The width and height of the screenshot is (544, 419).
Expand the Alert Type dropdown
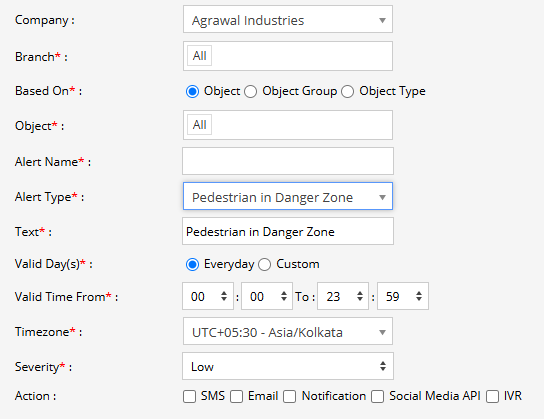coord(288,196)
